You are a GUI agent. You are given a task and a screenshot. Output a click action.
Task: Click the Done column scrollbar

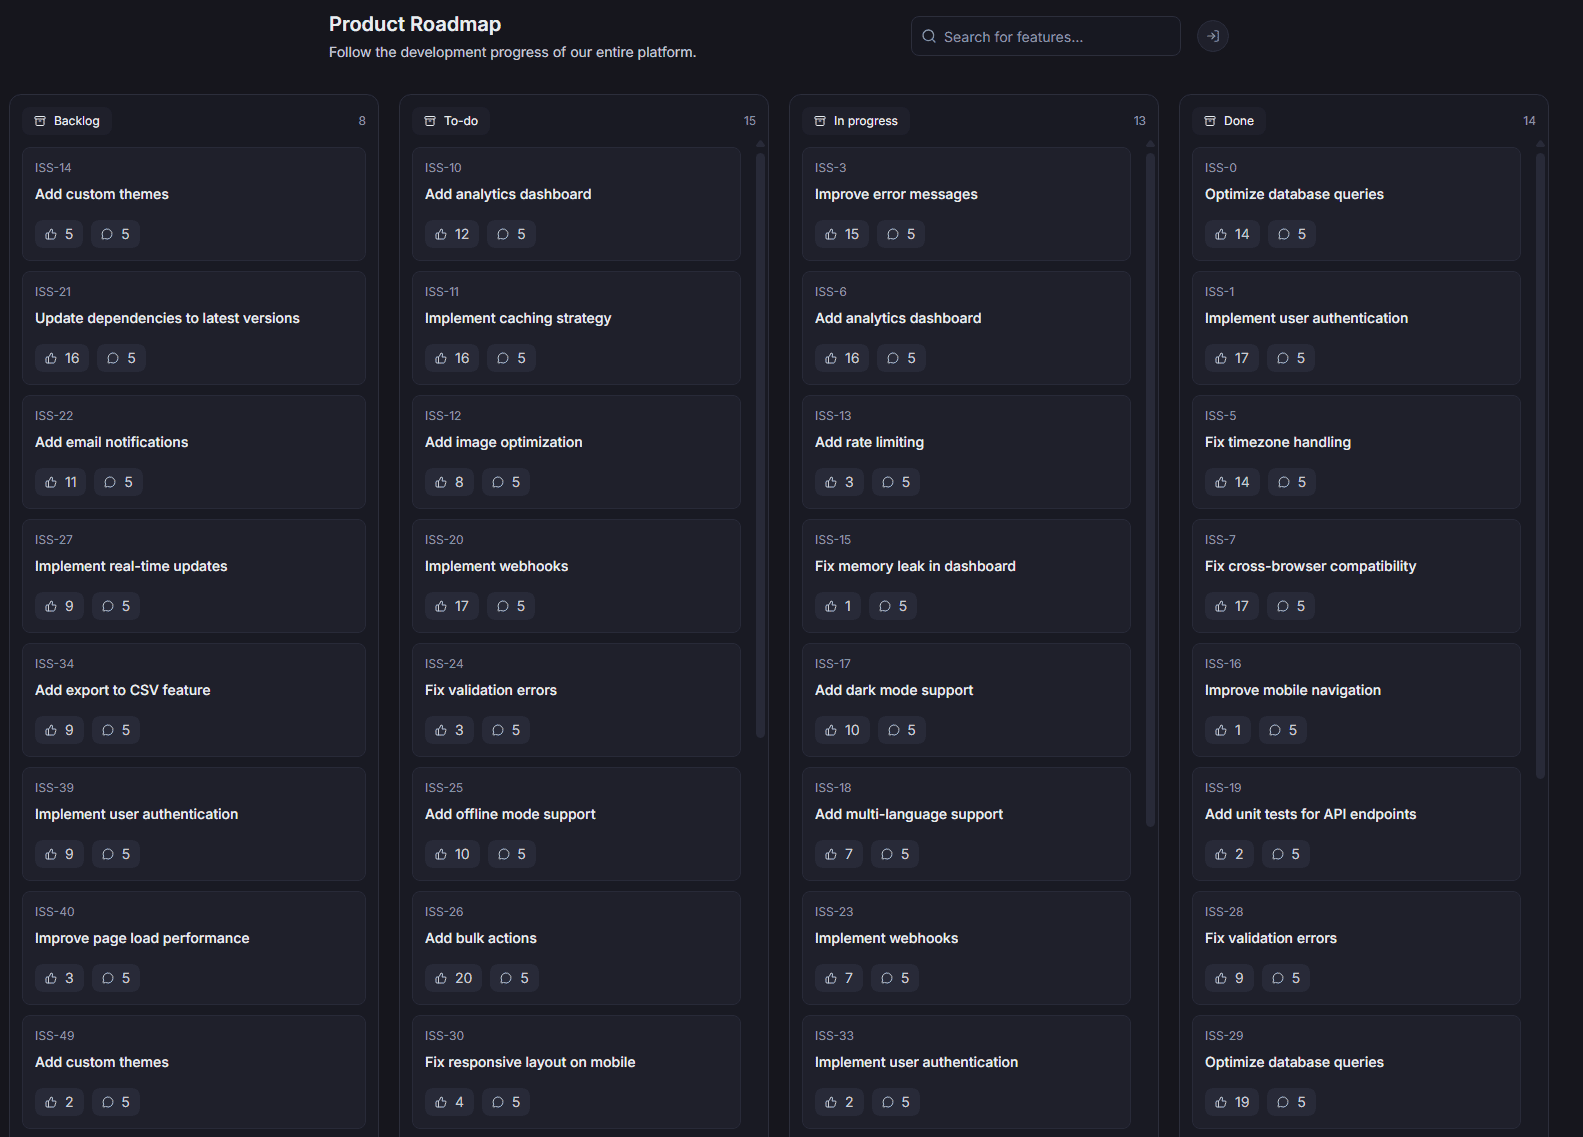(x=1540, y=465)
